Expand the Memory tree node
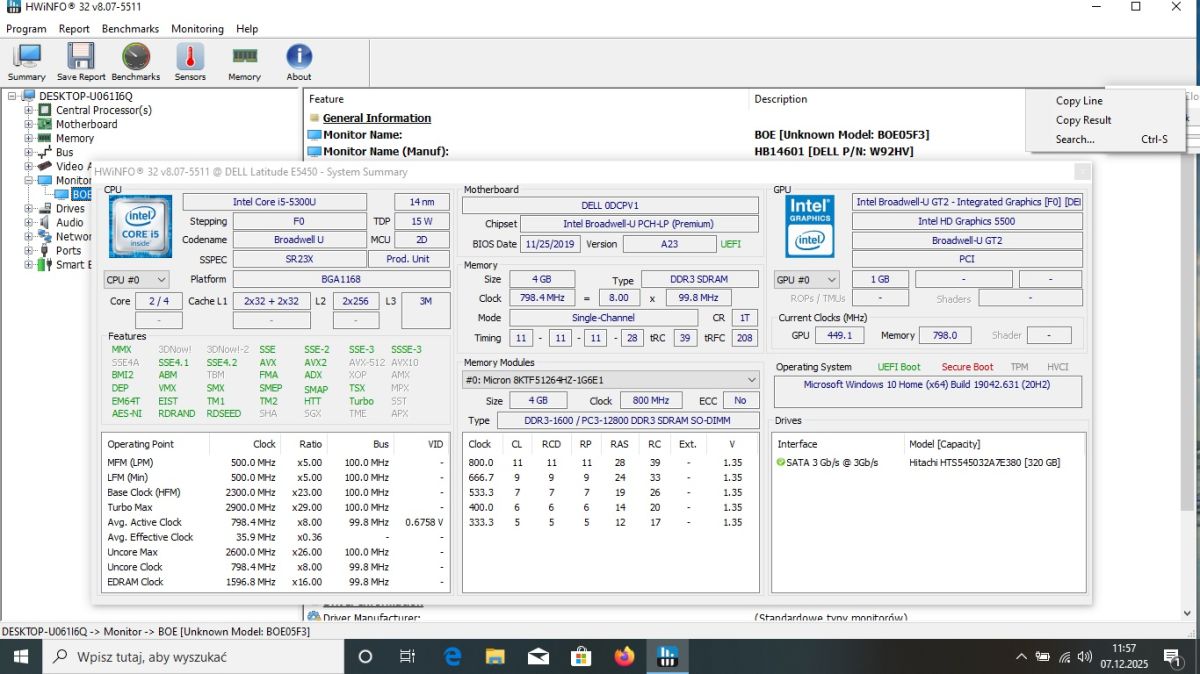The height and width of the screenshot is (674, 1200). [29, 138]
